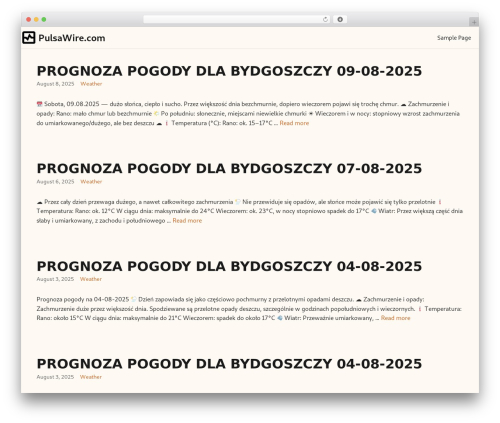The height and width of the screenshot is (423, 500).
Task: Click the browser download indicator icon
Action: (340, 19)
